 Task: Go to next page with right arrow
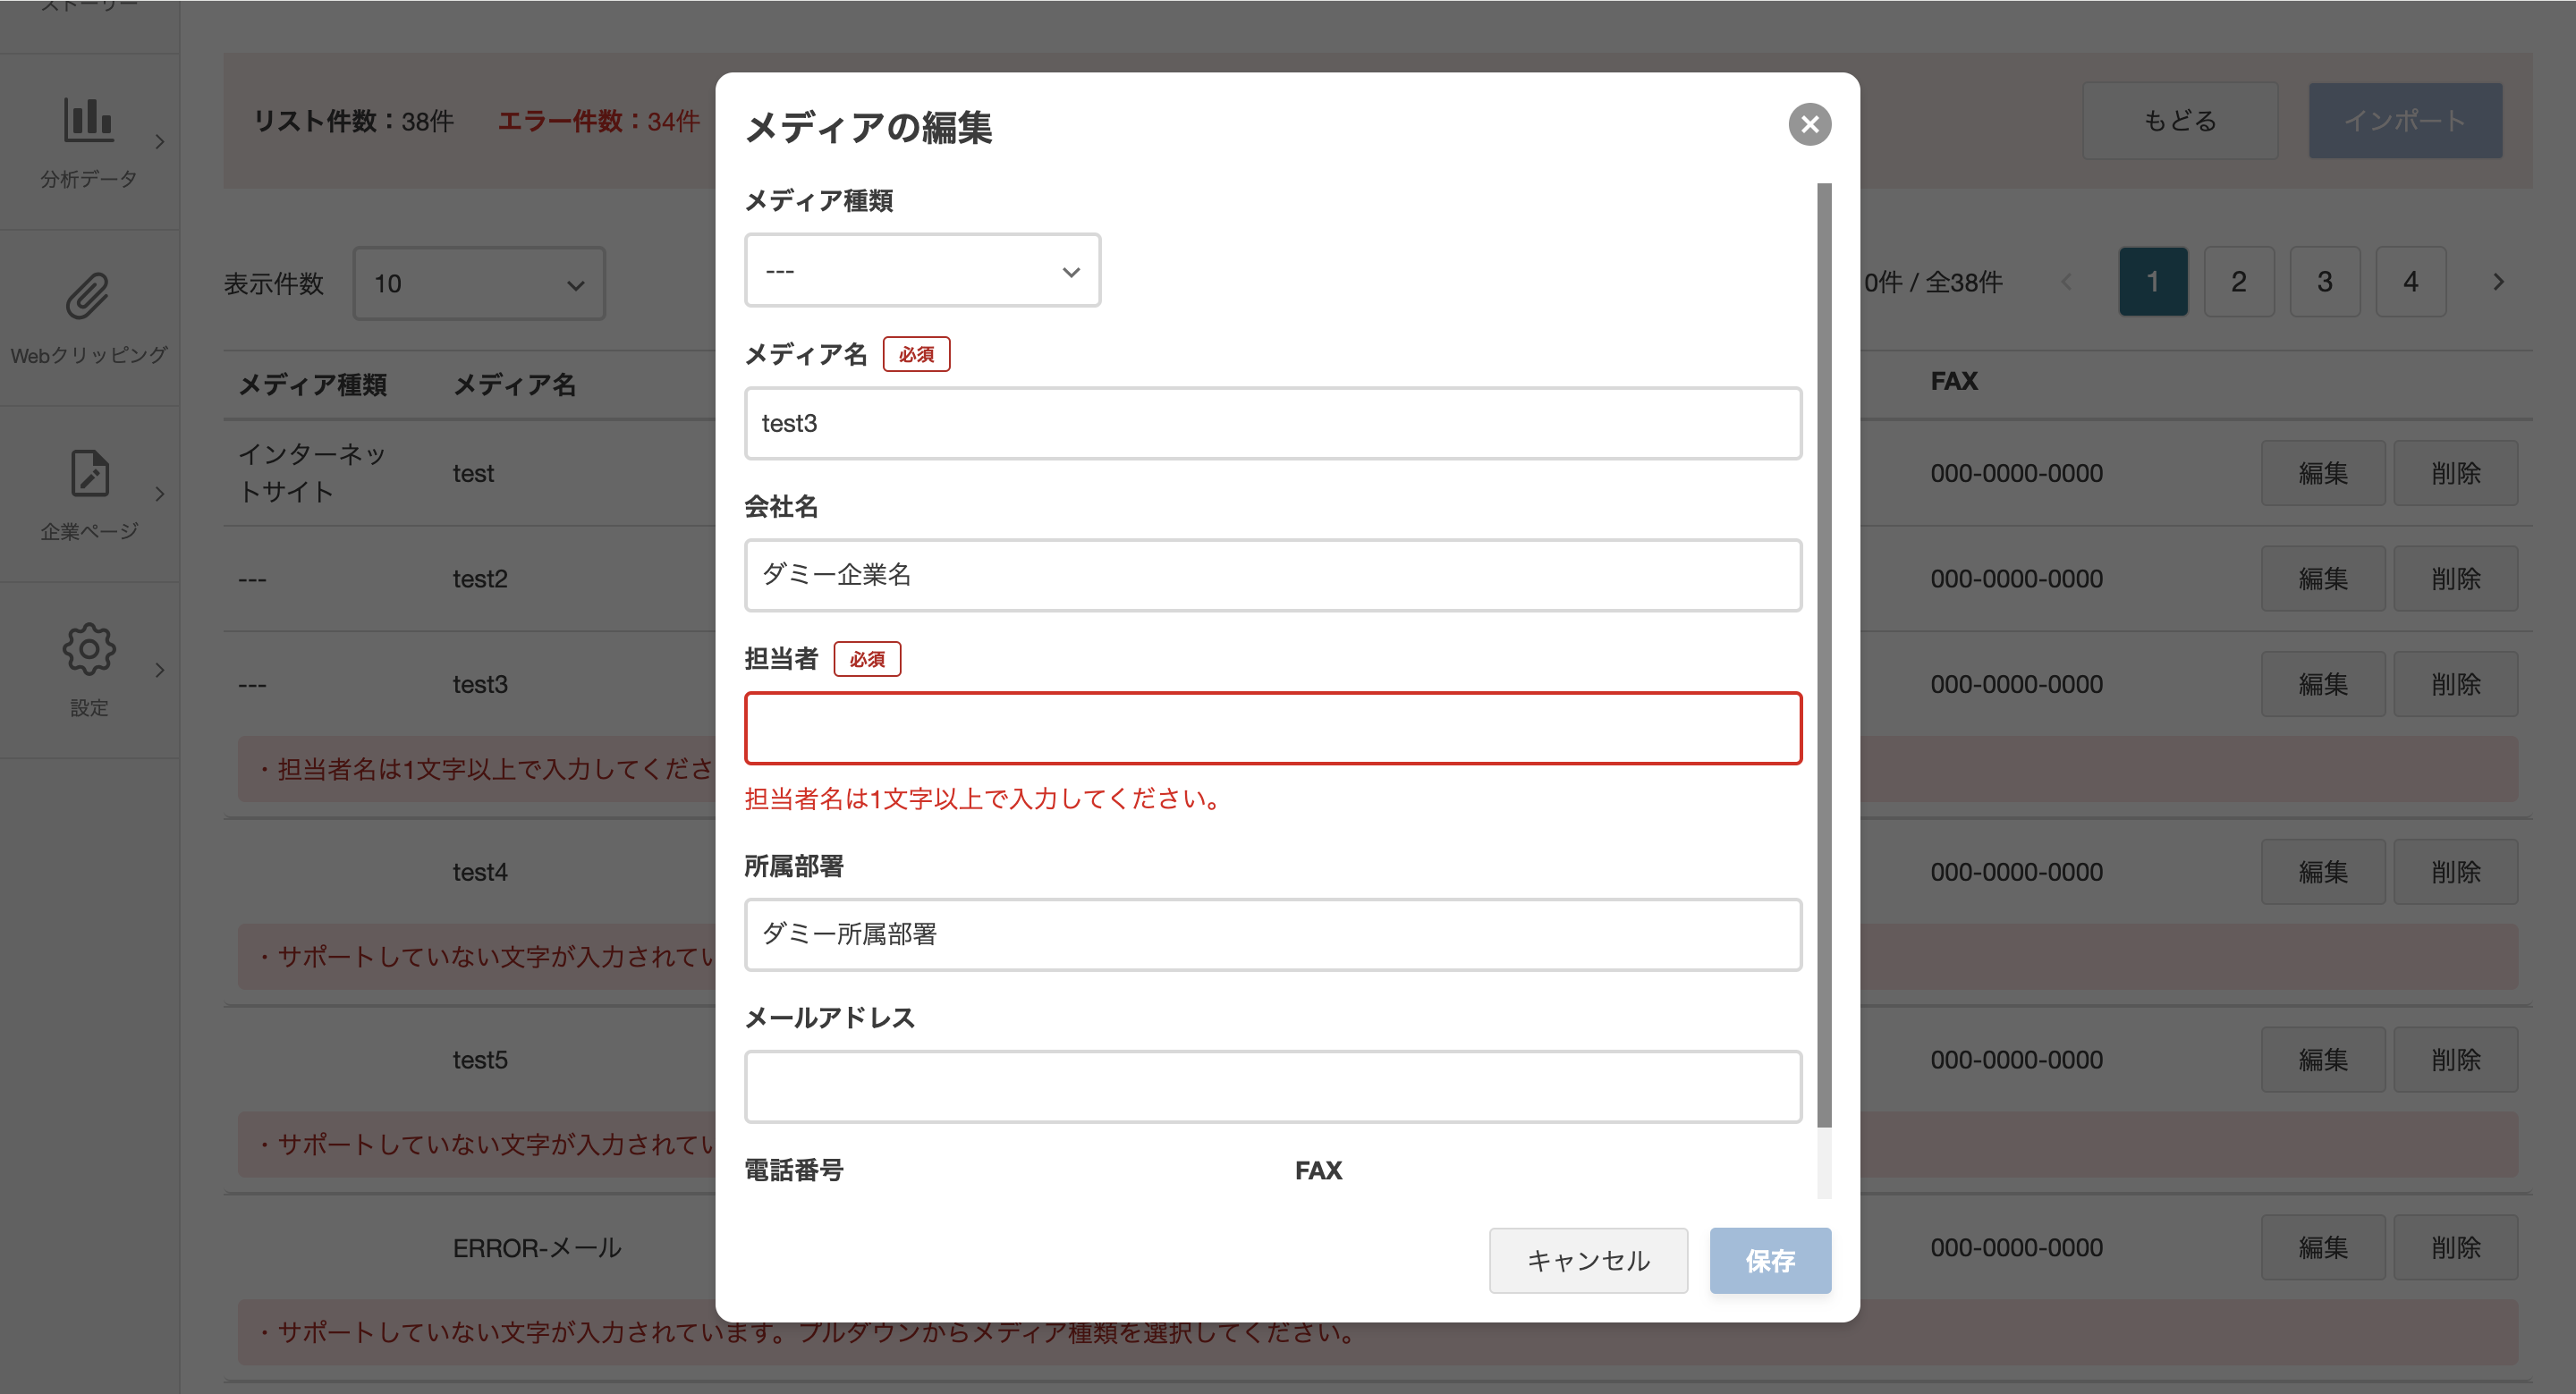click(2498, 283)
